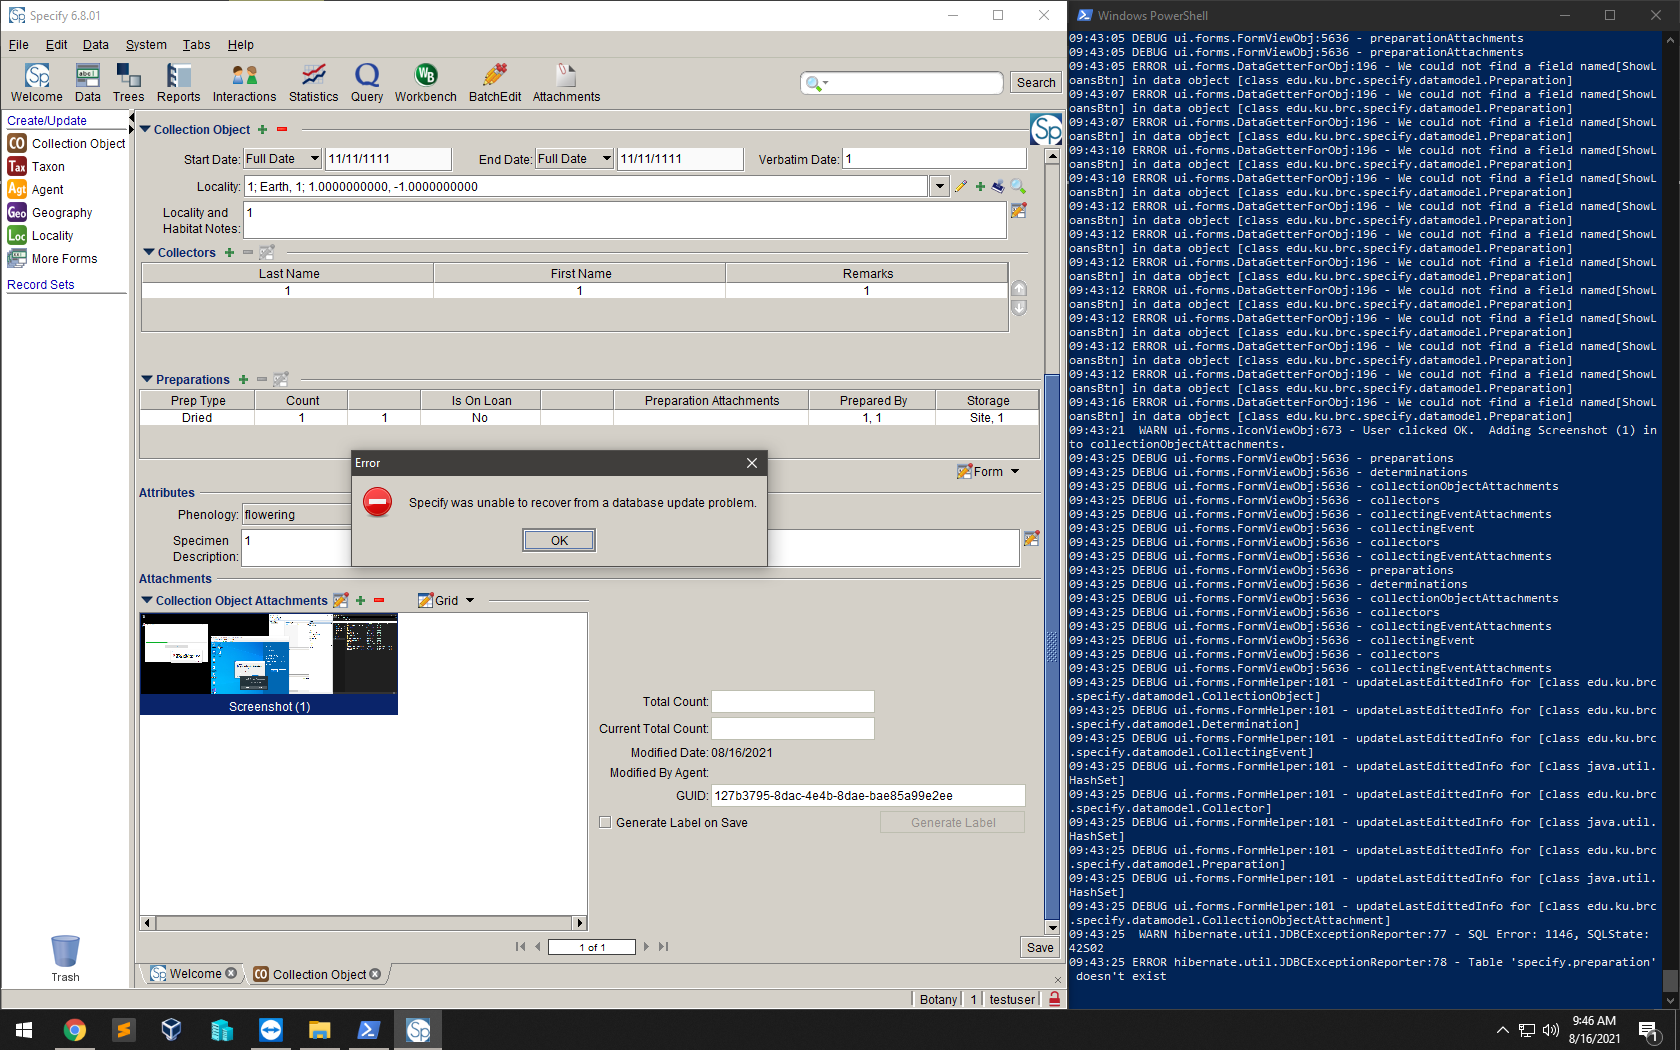Collapse the Preparations section
The width and height of the screenshot is (1680, 1050).
point(147,379)
